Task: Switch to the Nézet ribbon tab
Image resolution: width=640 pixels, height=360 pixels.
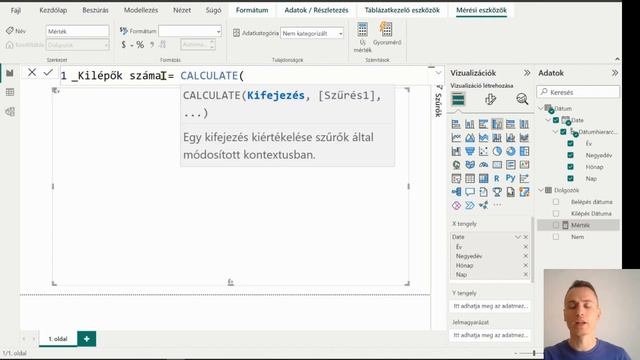Action: (182, 10)
